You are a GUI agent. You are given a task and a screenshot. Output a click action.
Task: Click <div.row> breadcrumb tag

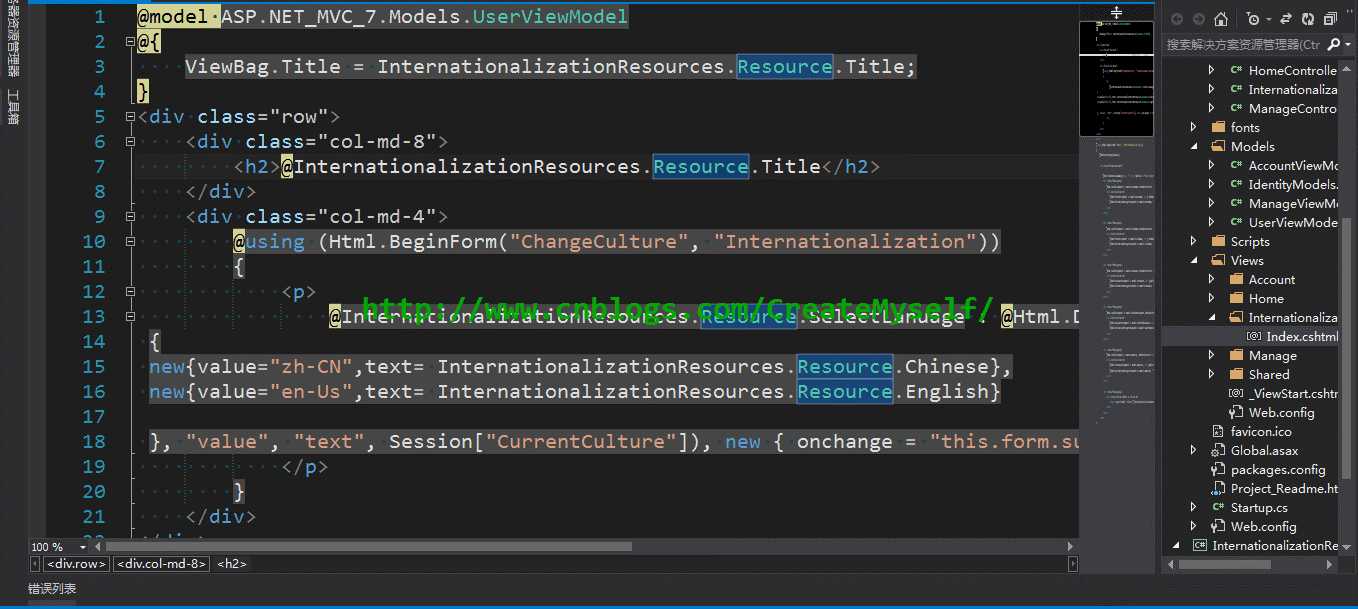pos(78,564)
